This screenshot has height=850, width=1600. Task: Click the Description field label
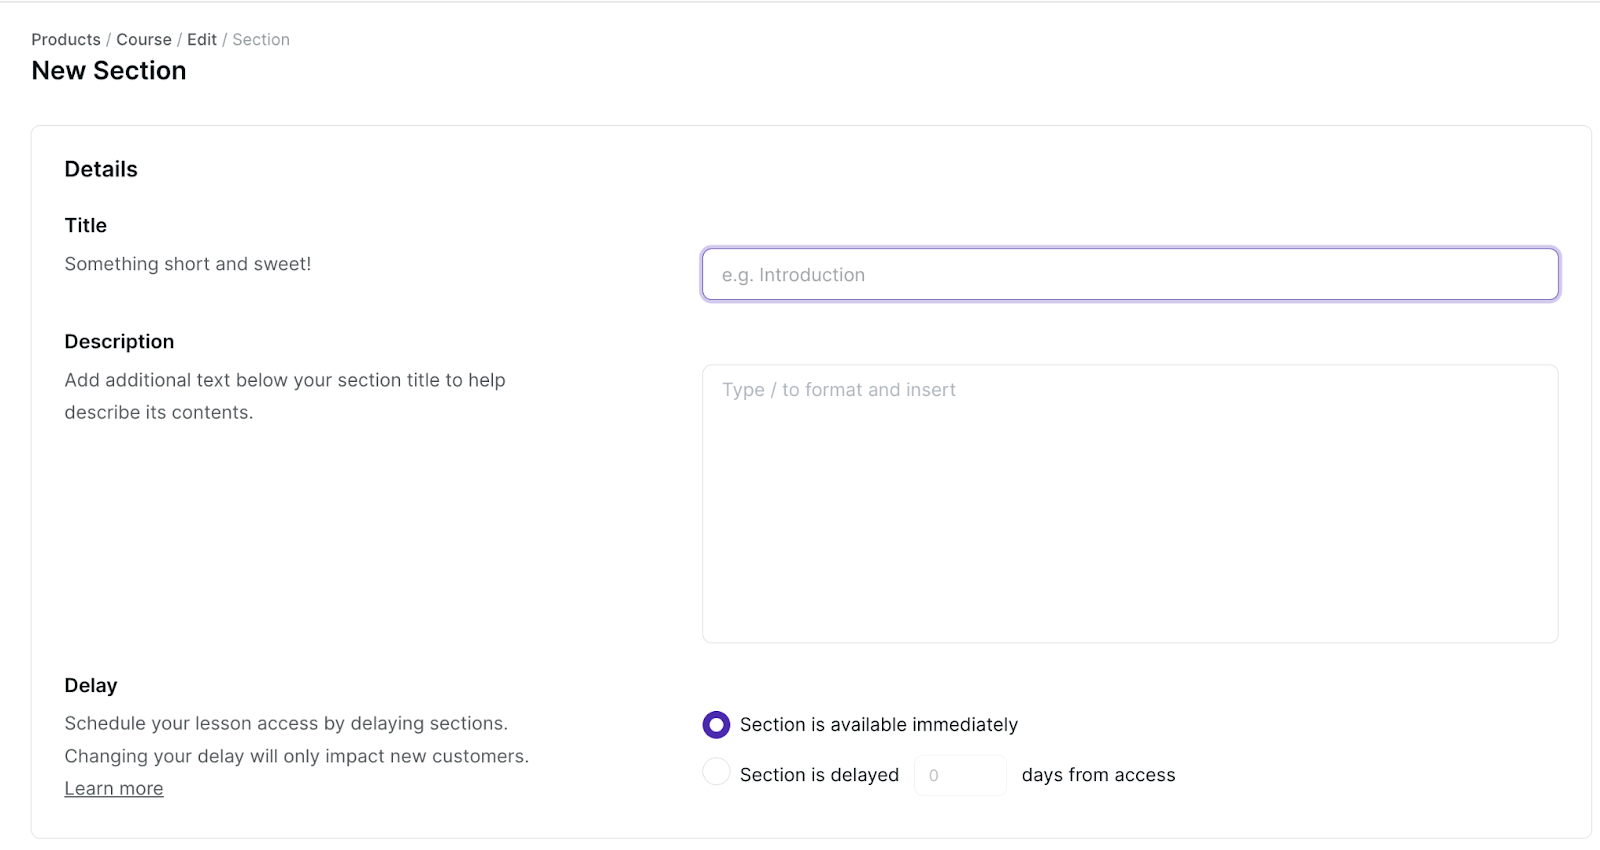point(119,342)
